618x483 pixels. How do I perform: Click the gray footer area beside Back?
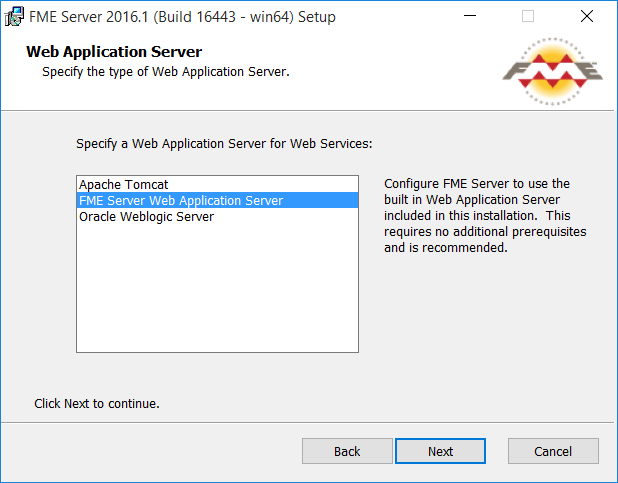(x=150, y=451)
